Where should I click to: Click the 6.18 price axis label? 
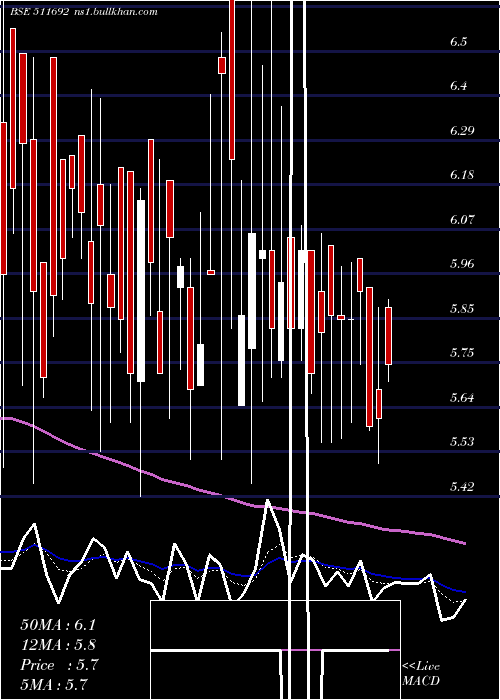(x=462, y=175)
